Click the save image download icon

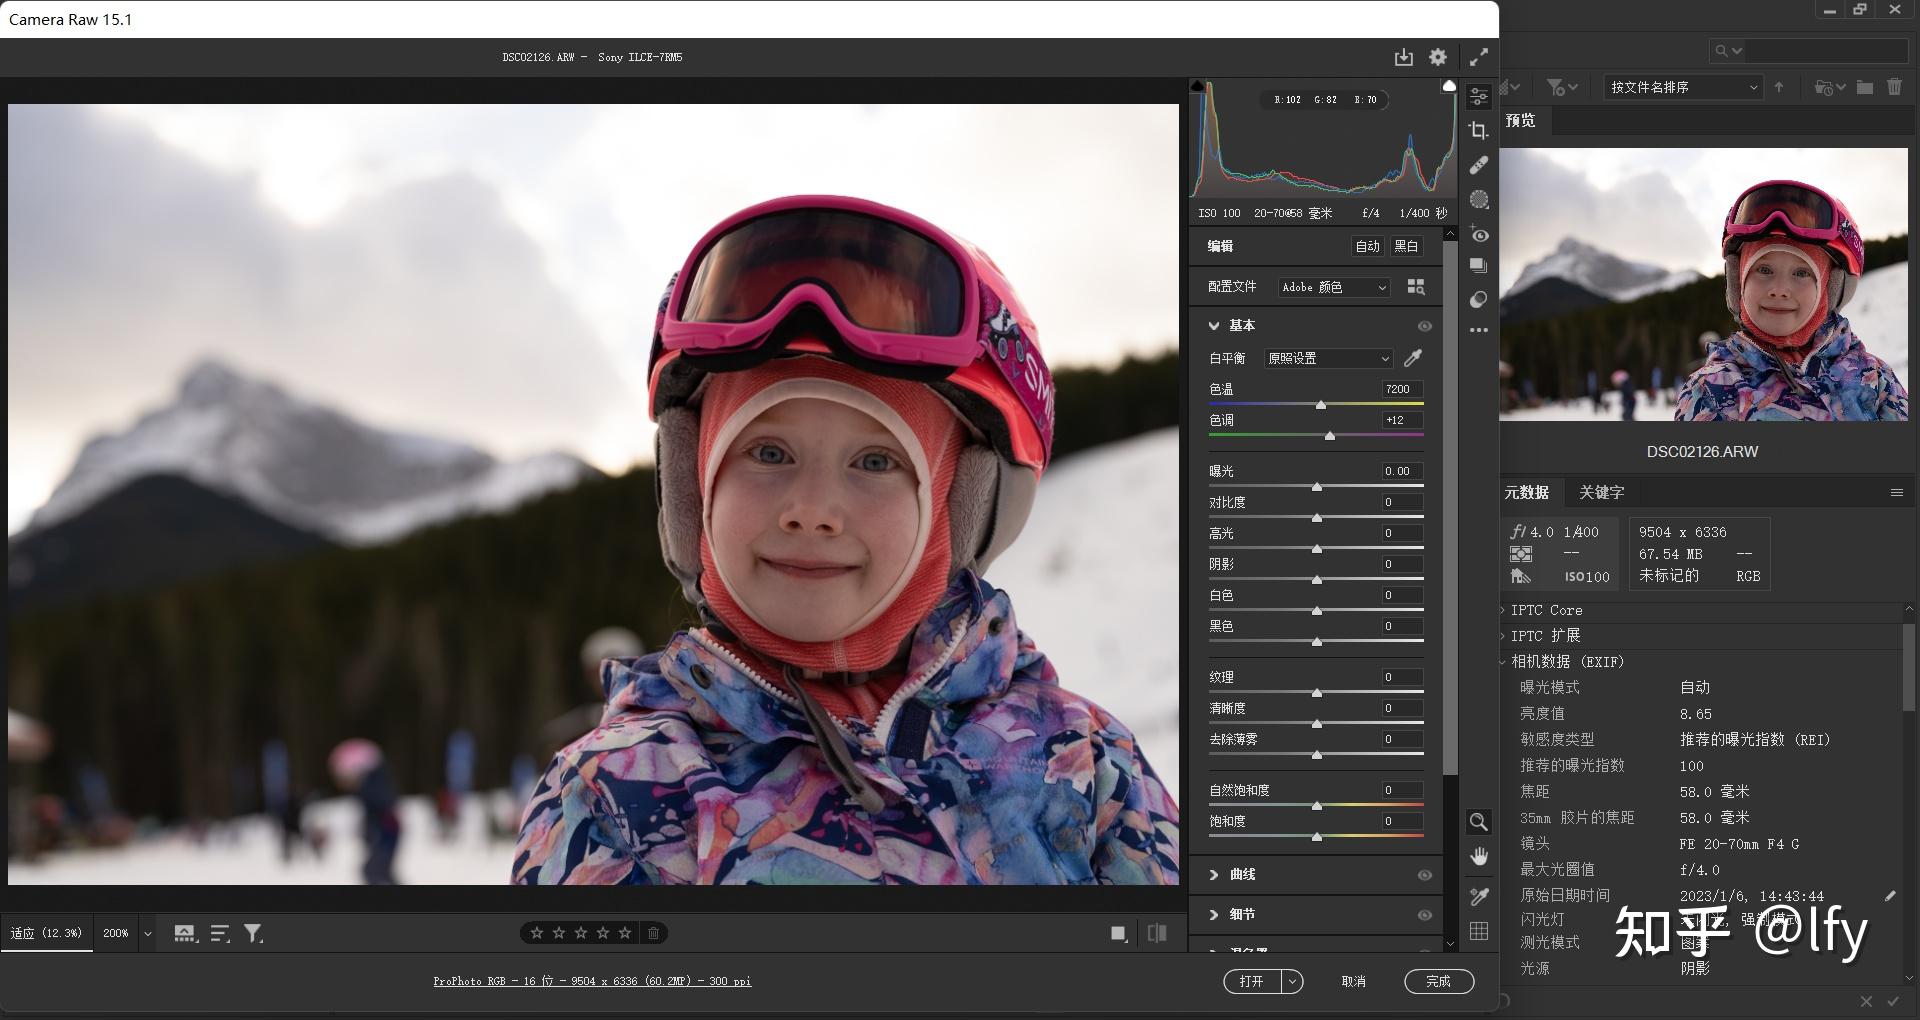pos(1404,57)
